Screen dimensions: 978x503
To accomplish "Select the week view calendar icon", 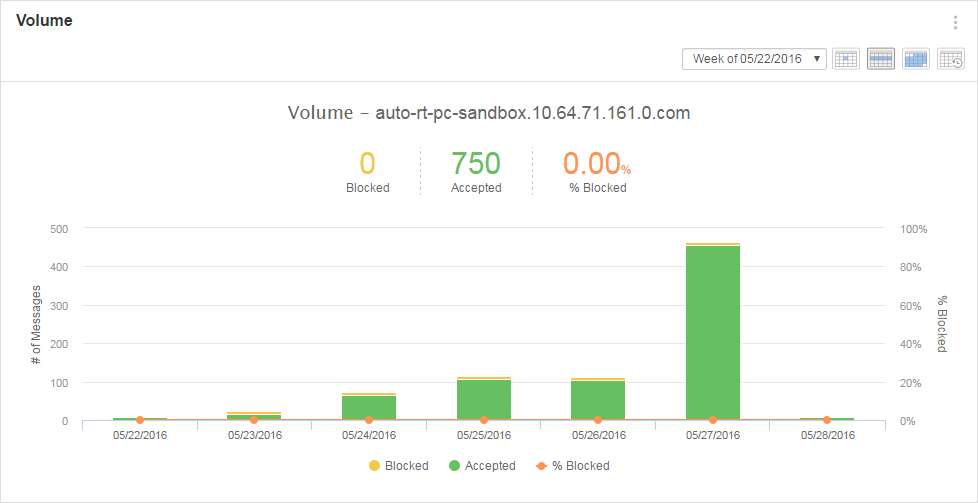I will 880,59.
